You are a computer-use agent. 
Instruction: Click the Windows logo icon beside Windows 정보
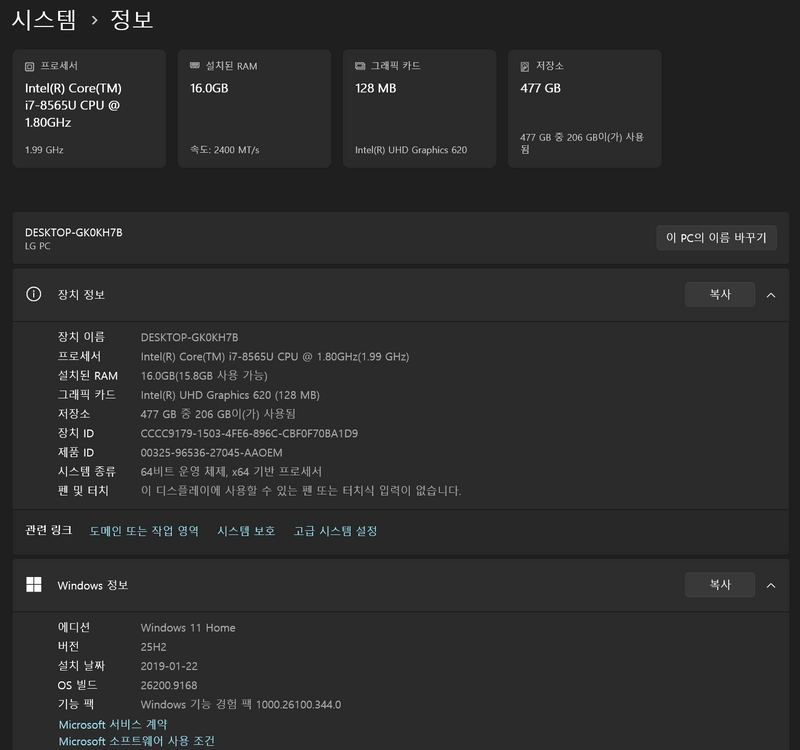coord(34,585)
